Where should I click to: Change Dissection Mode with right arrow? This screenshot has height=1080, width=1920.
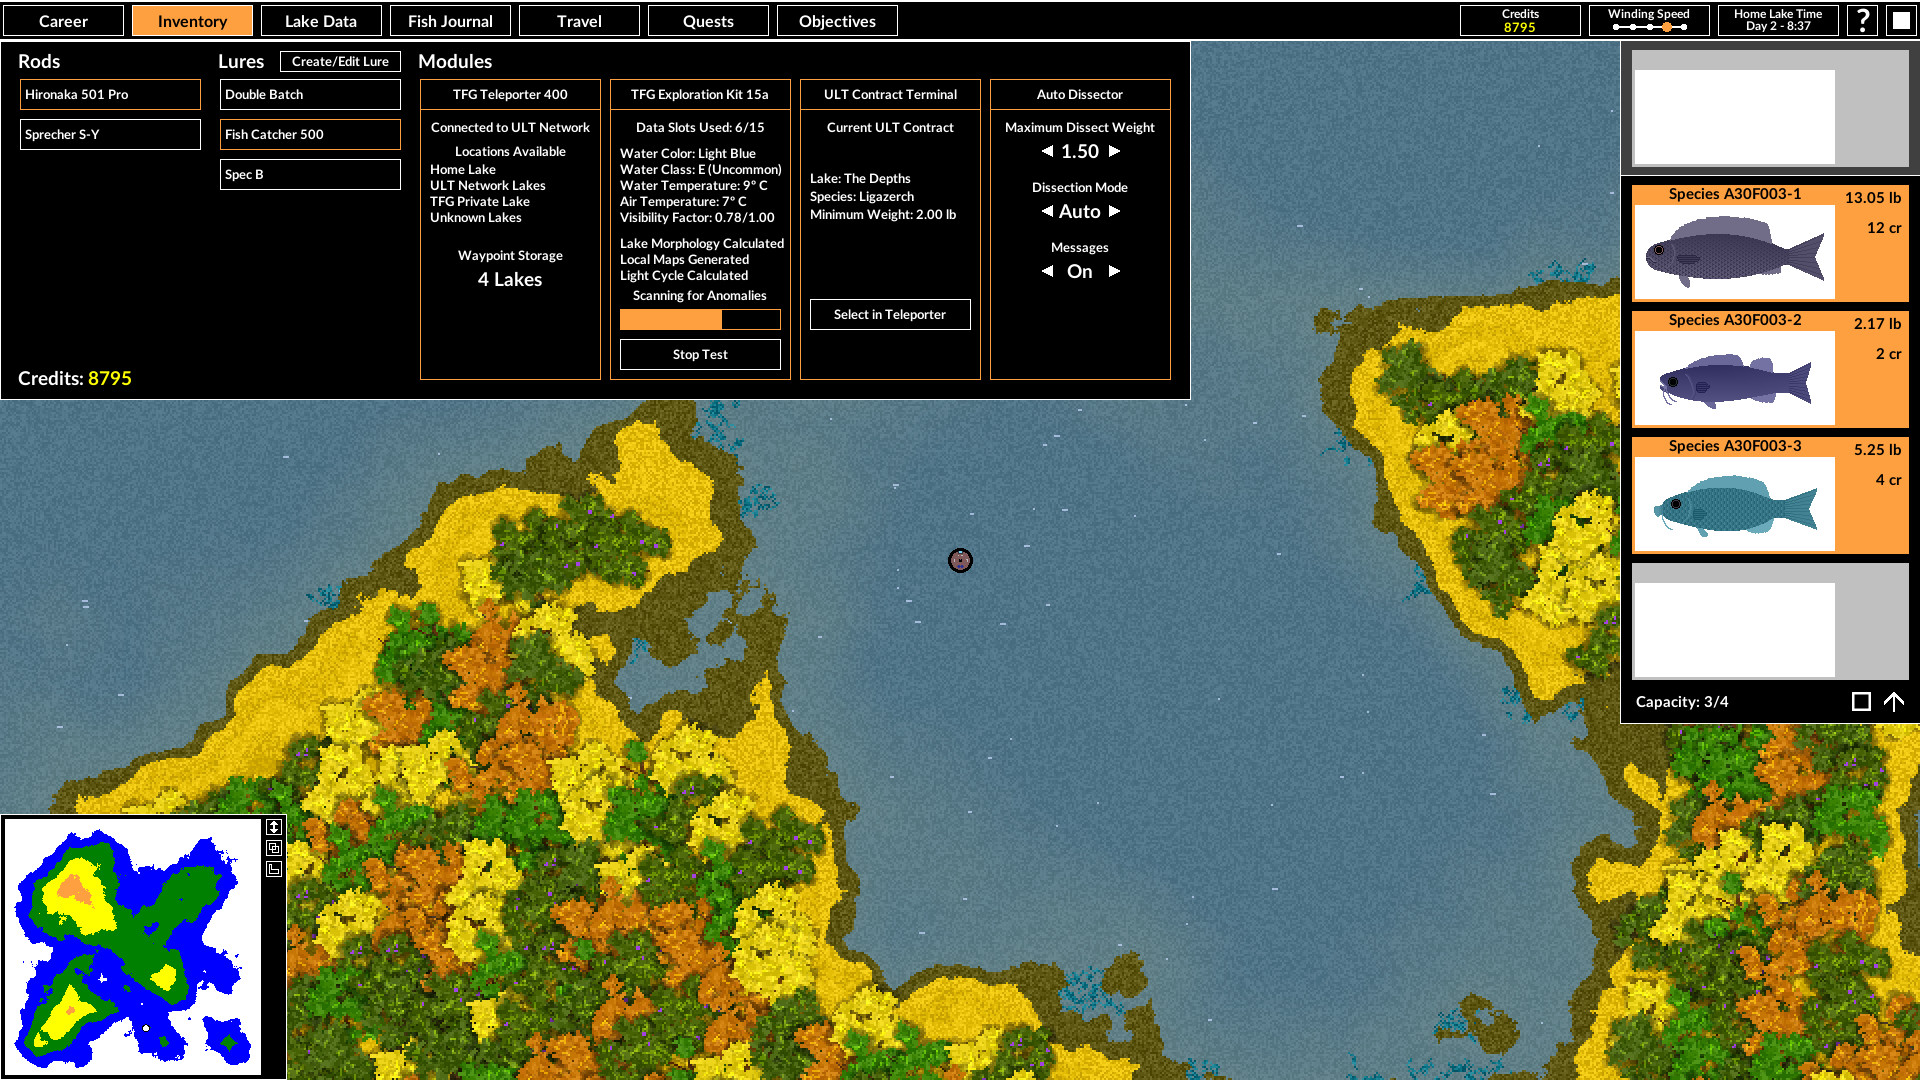(1114, 211)
